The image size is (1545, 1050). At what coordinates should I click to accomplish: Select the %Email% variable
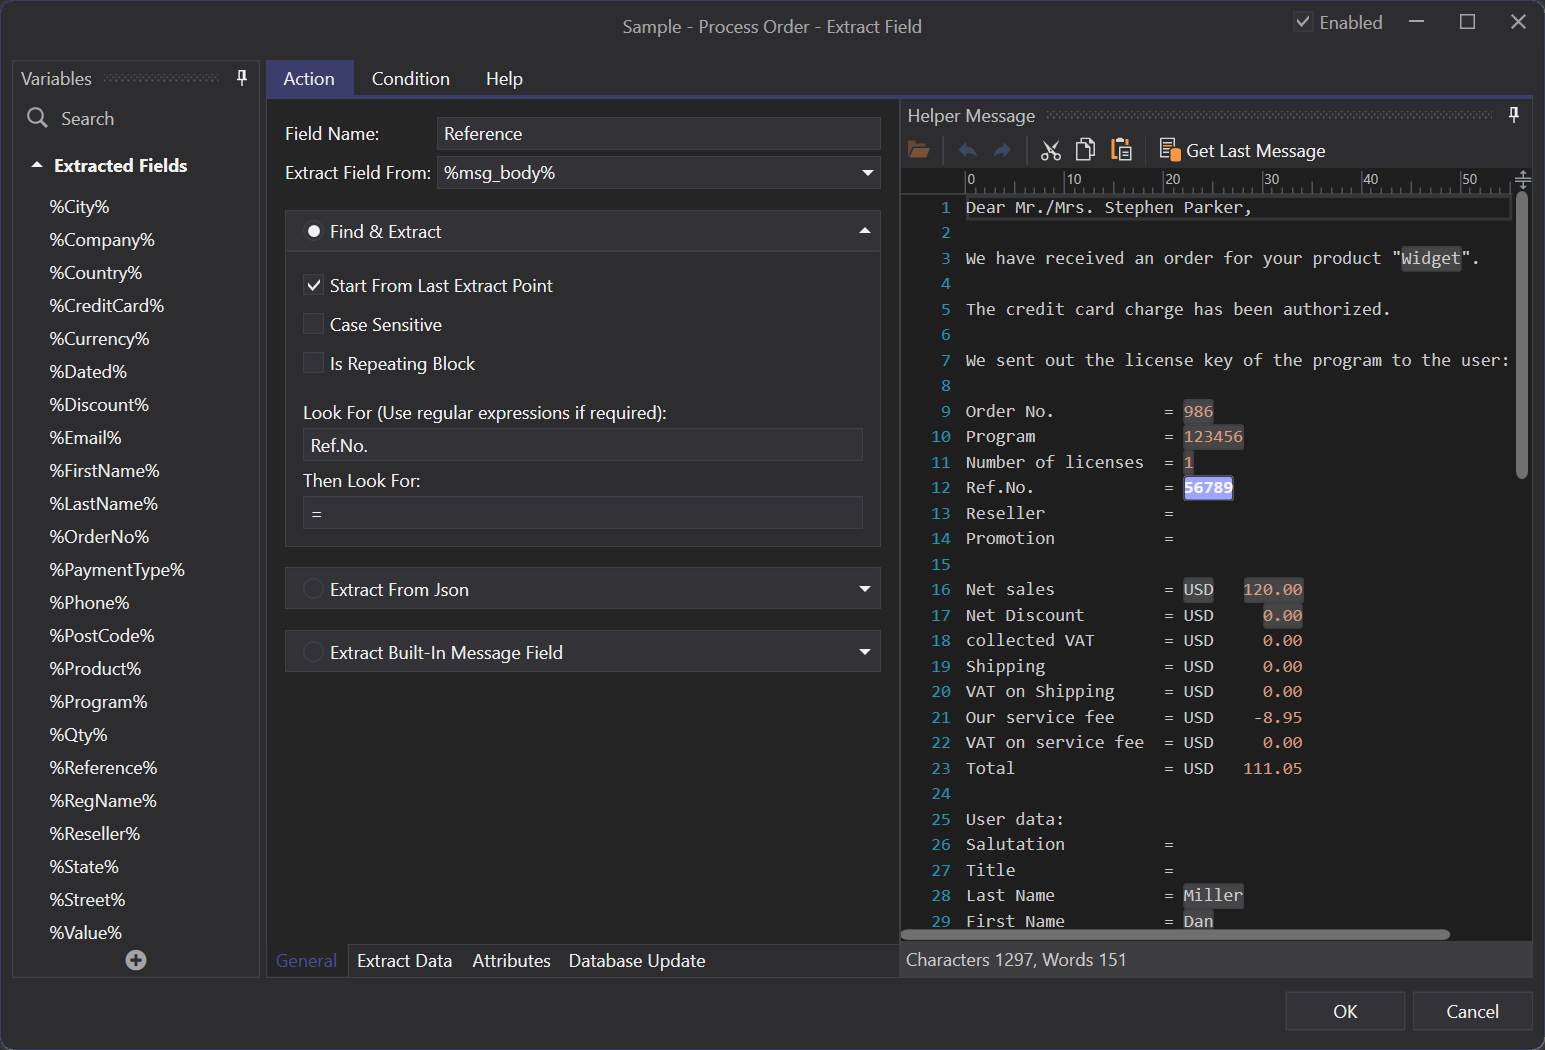click(85, 437)
